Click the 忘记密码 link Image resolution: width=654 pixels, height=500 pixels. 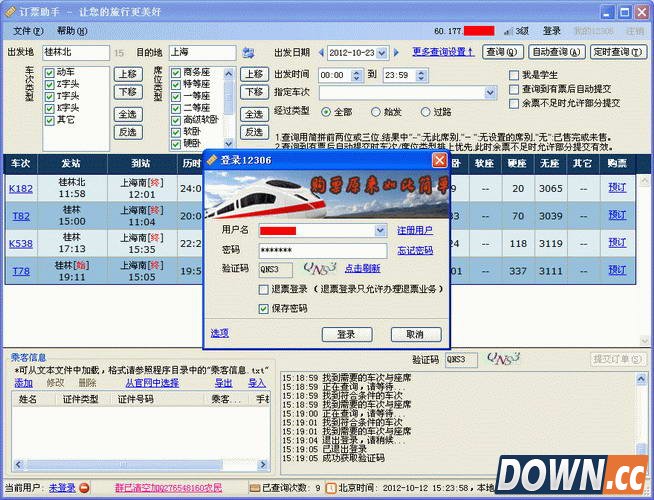tap(415, 250)
